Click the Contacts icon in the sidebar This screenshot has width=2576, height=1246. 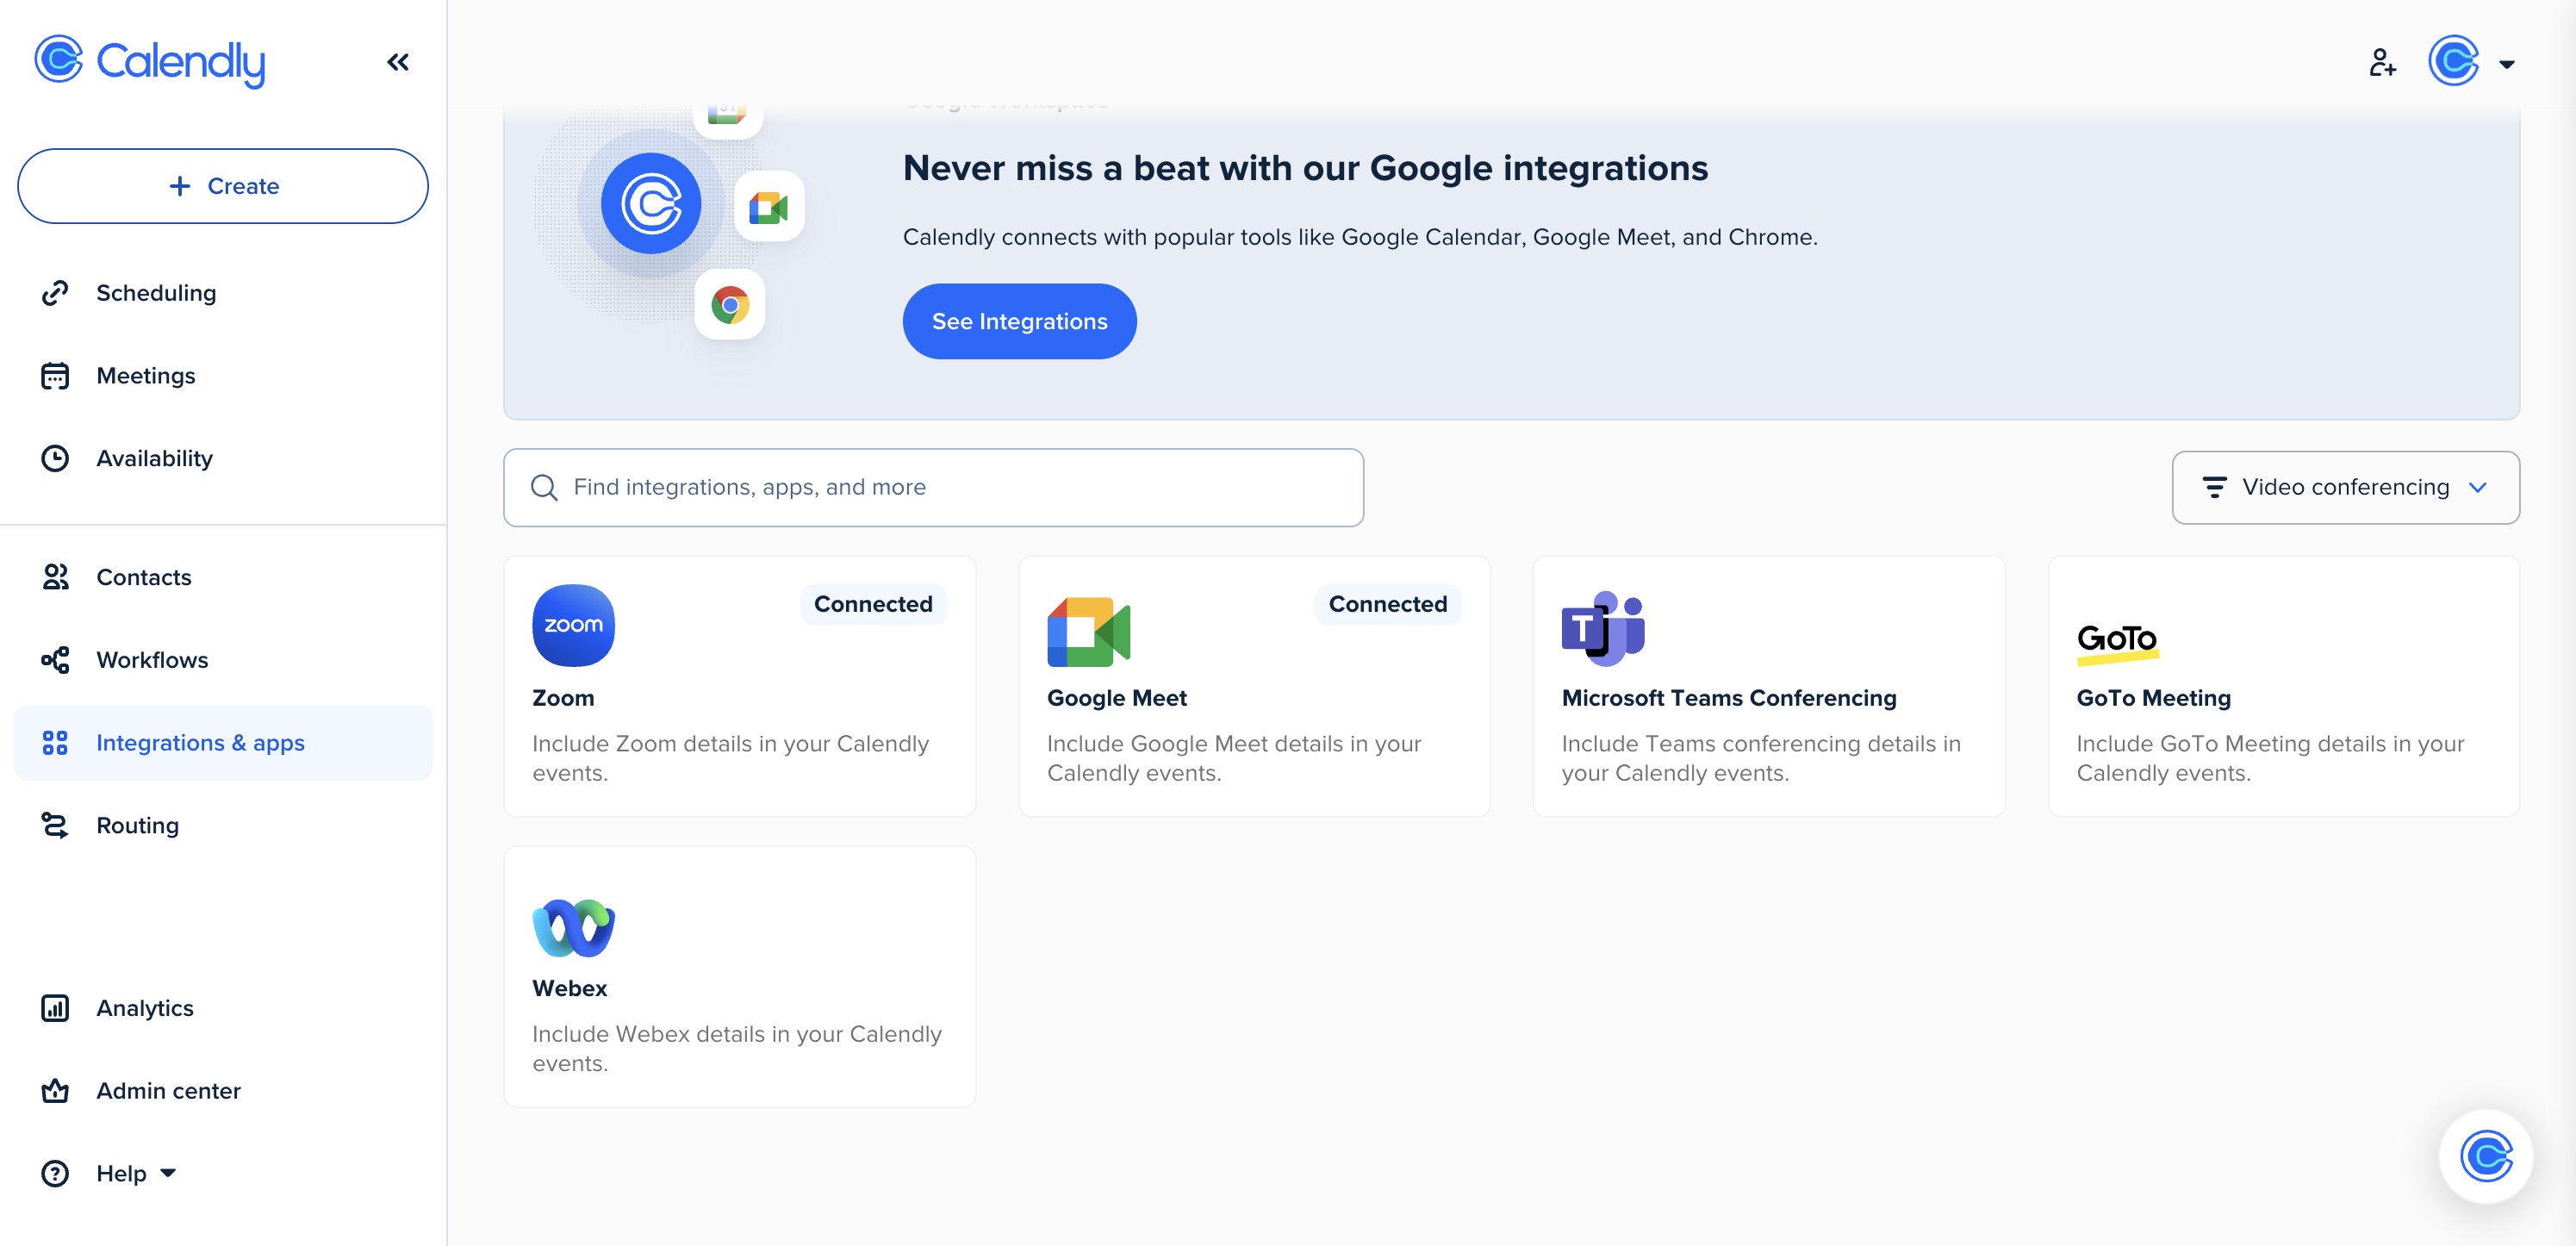point(57,577)
